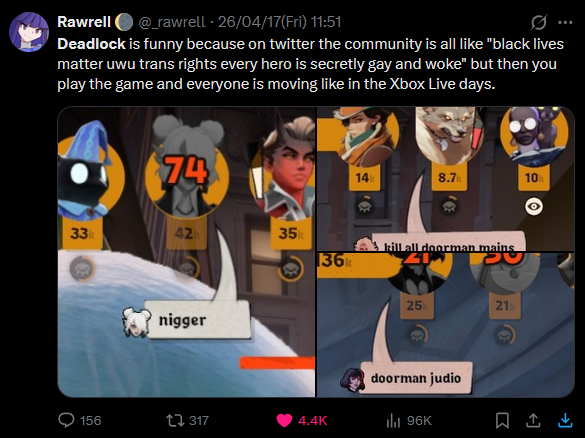Click the Rawrell display name
This screenshot has width=585, height=438.
pyautogui.click(x=84, y=22)
